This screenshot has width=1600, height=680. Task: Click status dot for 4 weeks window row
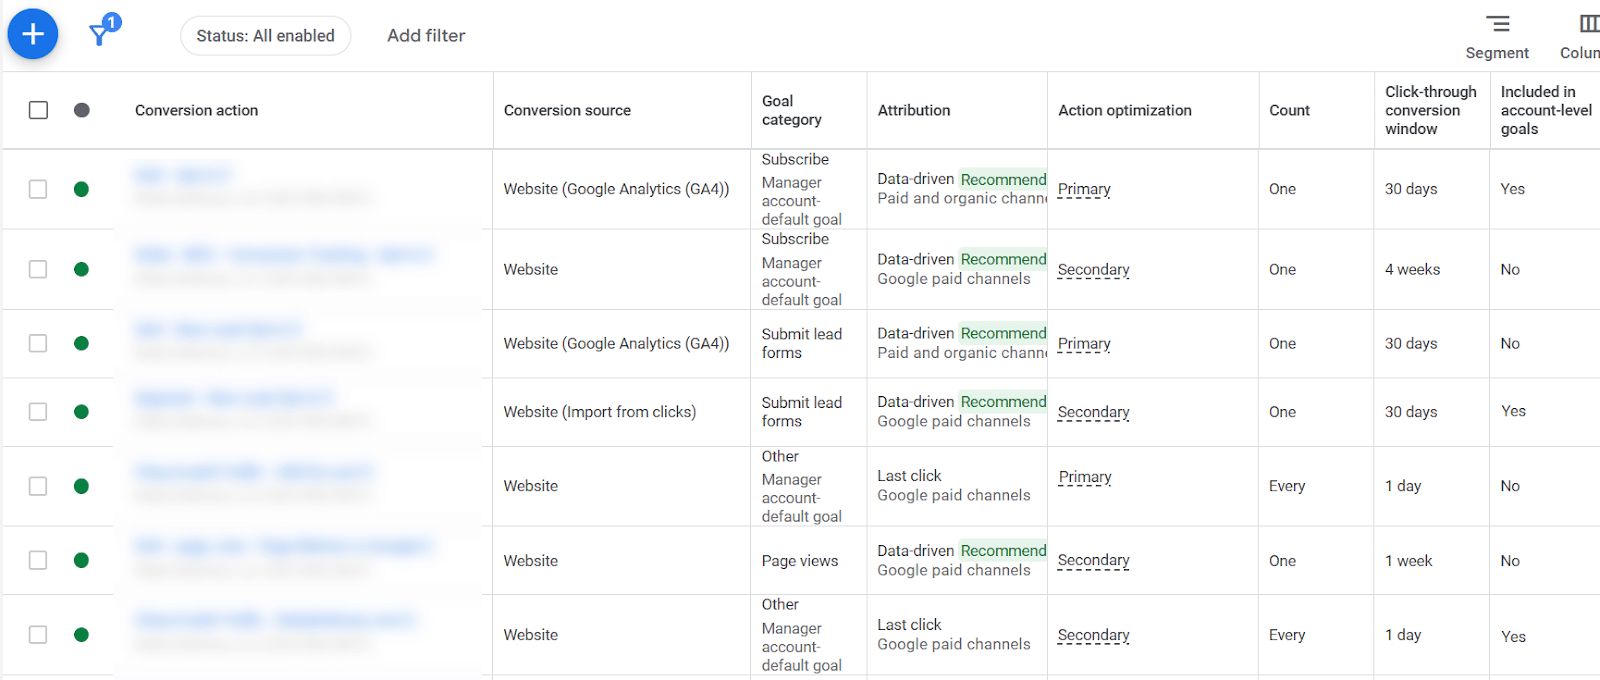point(82,269)
